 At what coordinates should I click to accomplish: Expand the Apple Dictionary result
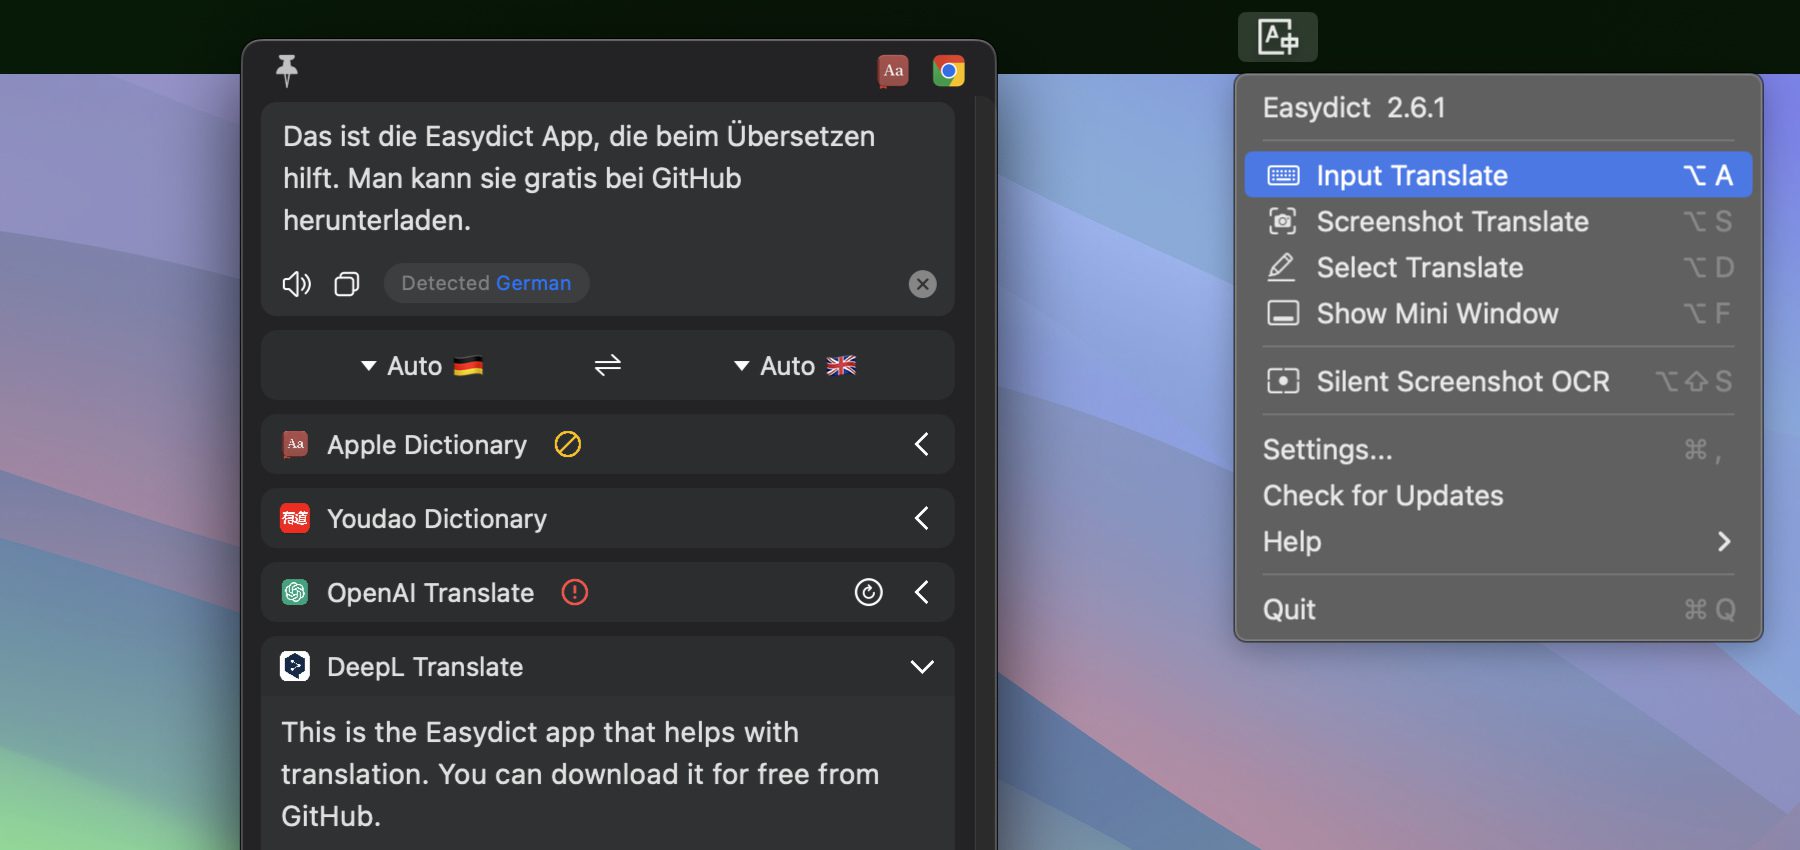point(921,444)
